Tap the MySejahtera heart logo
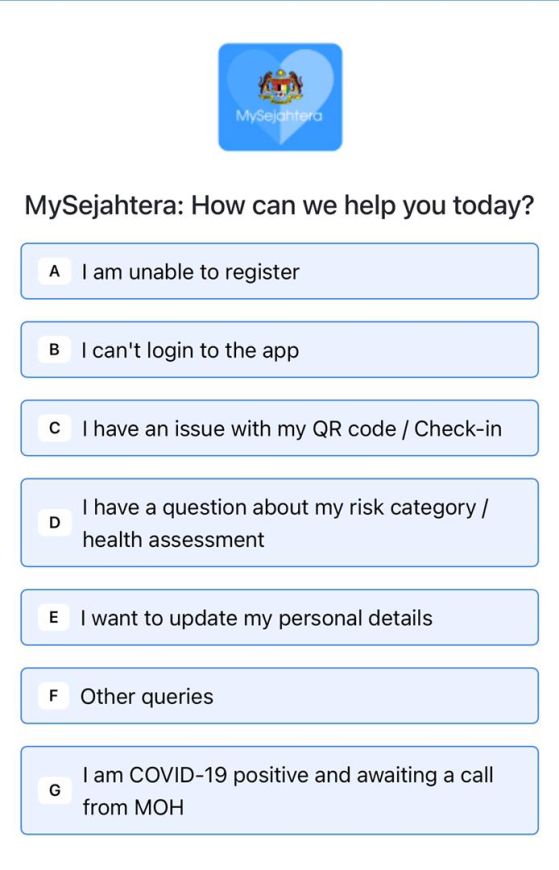The height and width of the screenshot is (870, 559). (280, 97)
